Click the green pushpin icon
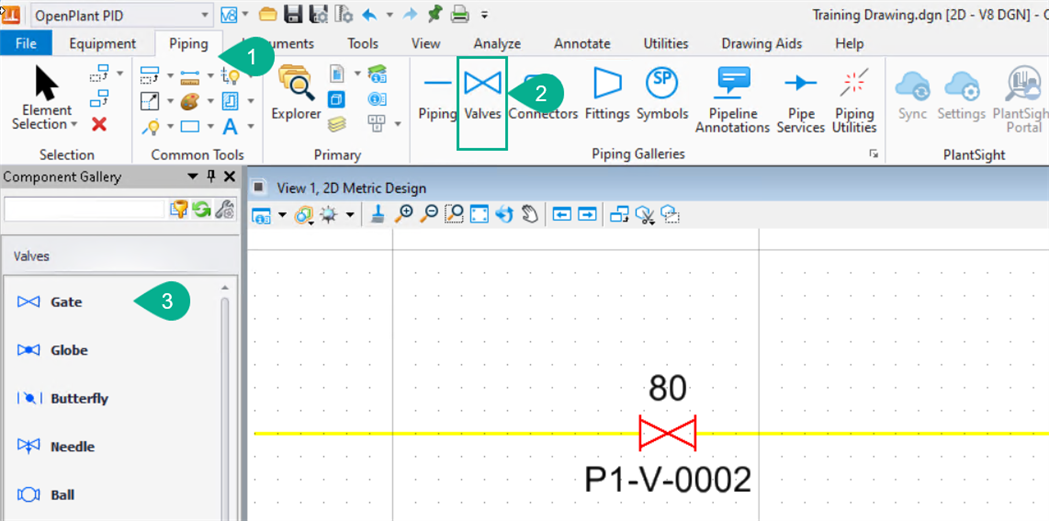This screenshot has height=521, width=1049. [436, 13]
